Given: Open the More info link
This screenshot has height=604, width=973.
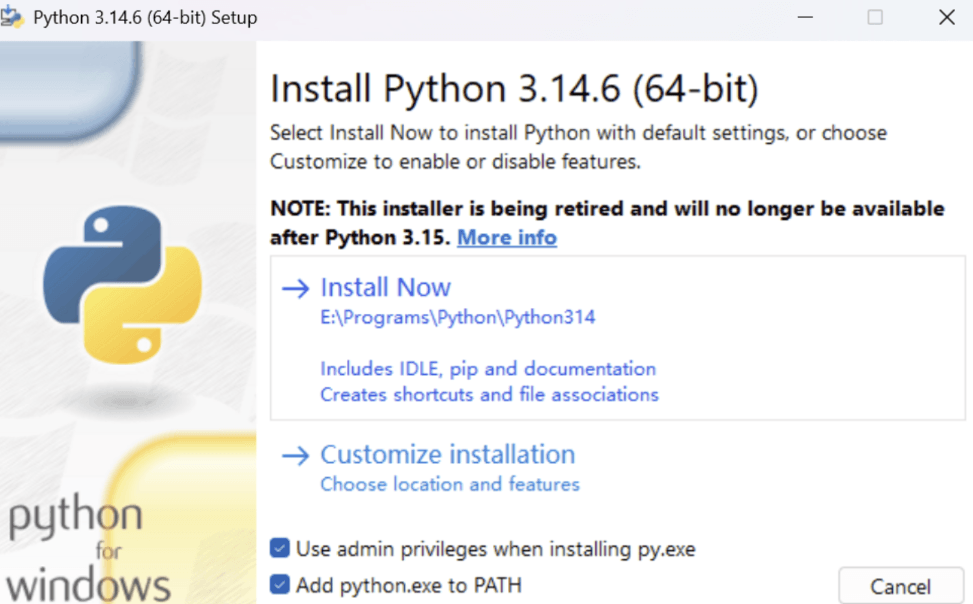Looking at the screenshot, I should 507,238.
